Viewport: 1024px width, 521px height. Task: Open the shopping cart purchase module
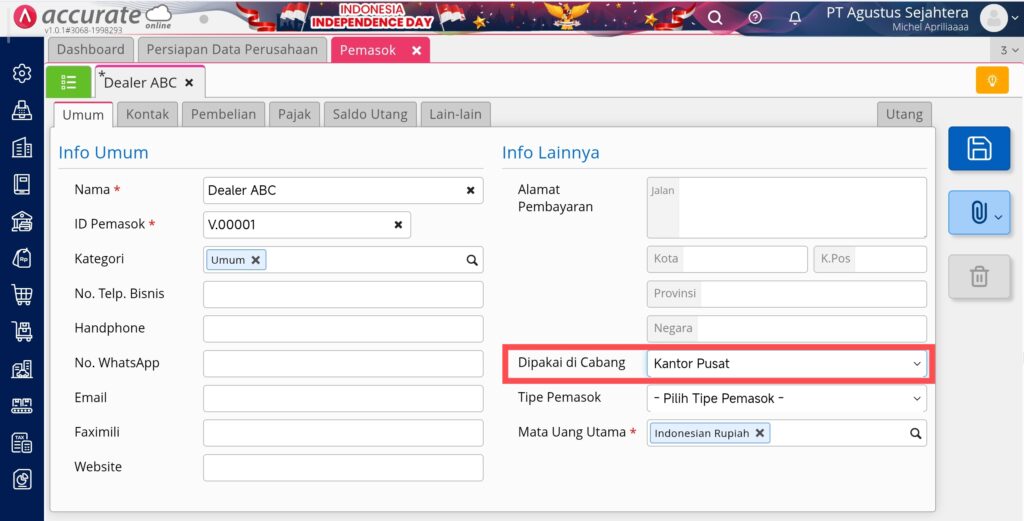[x=22, y=295]
